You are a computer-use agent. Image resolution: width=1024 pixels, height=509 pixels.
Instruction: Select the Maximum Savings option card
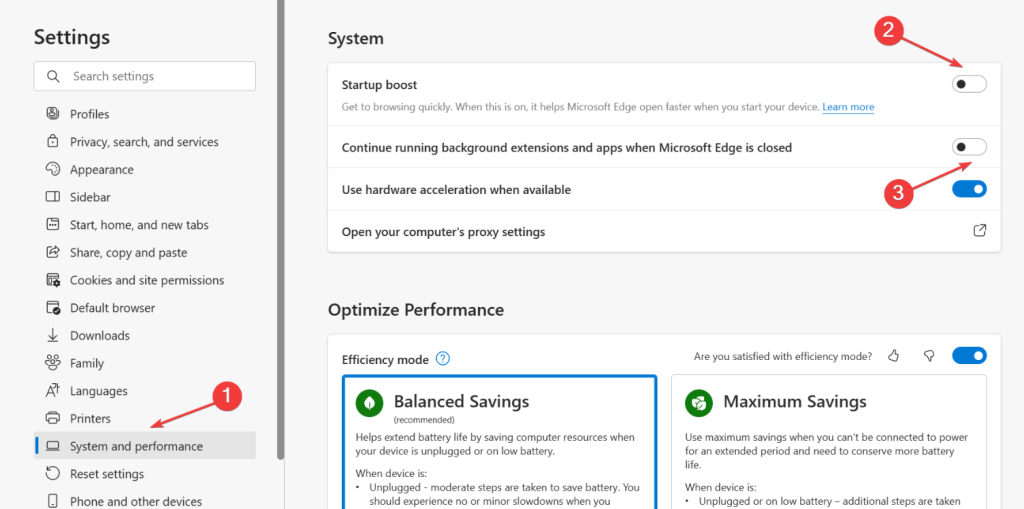(828, 440)
